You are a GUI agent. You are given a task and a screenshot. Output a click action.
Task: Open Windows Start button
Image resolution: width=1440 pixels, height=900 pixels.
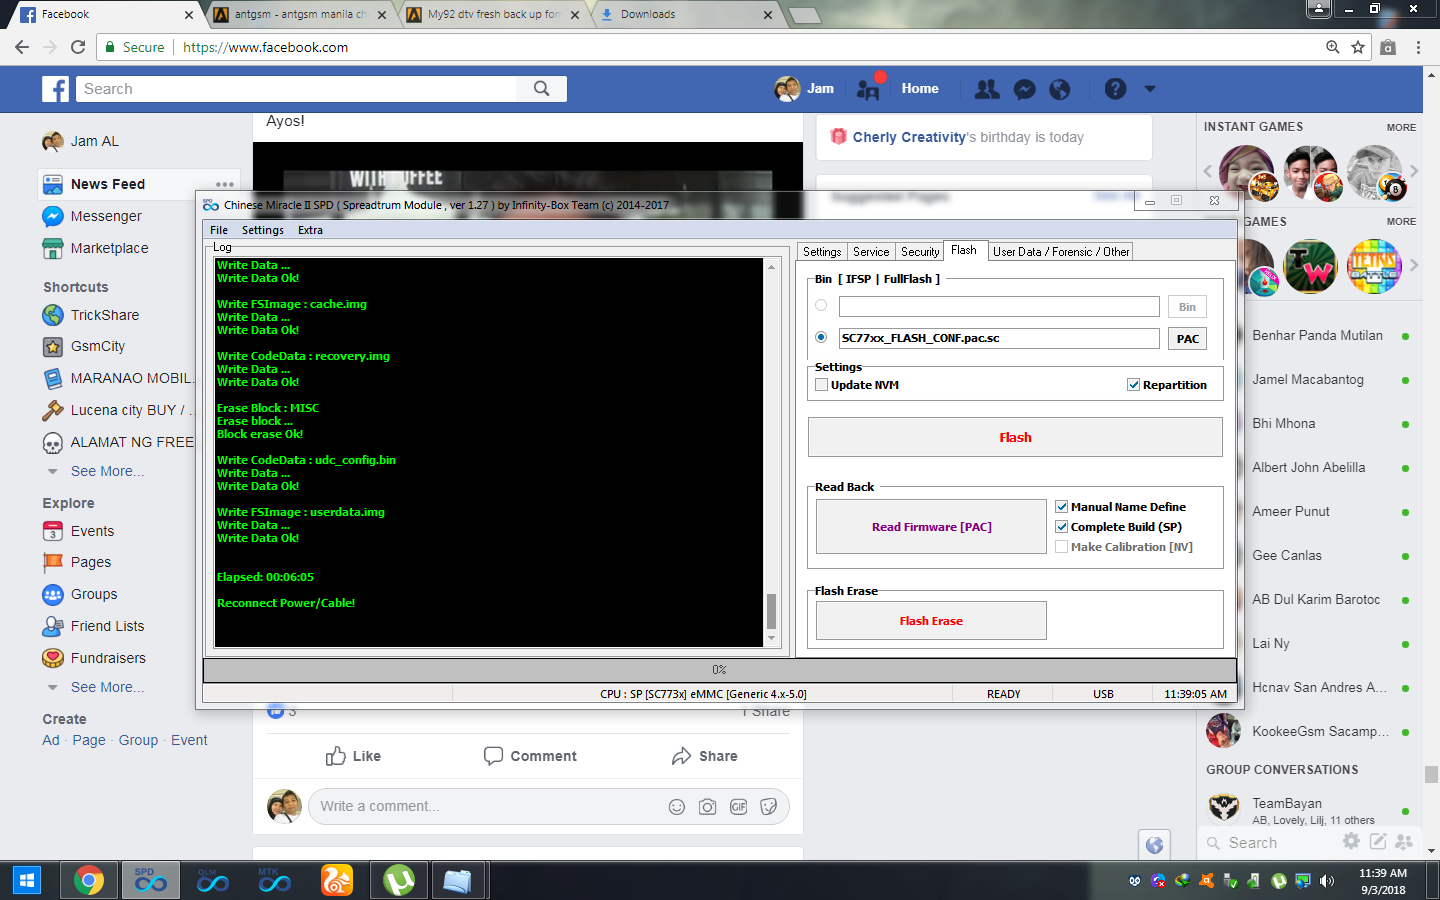click(x=27, y=881)
